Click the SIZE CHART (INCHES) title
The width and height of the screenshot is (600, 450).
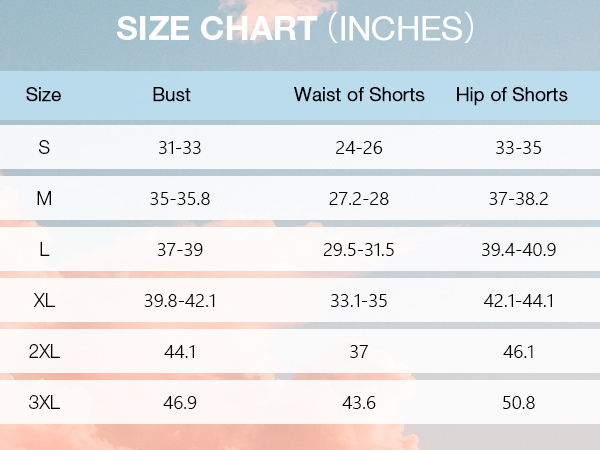[x=295, y=28]
